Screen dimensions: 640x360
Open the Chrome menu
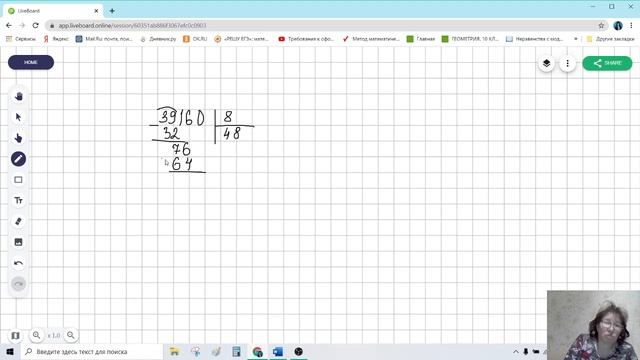(x=632, y=25)
